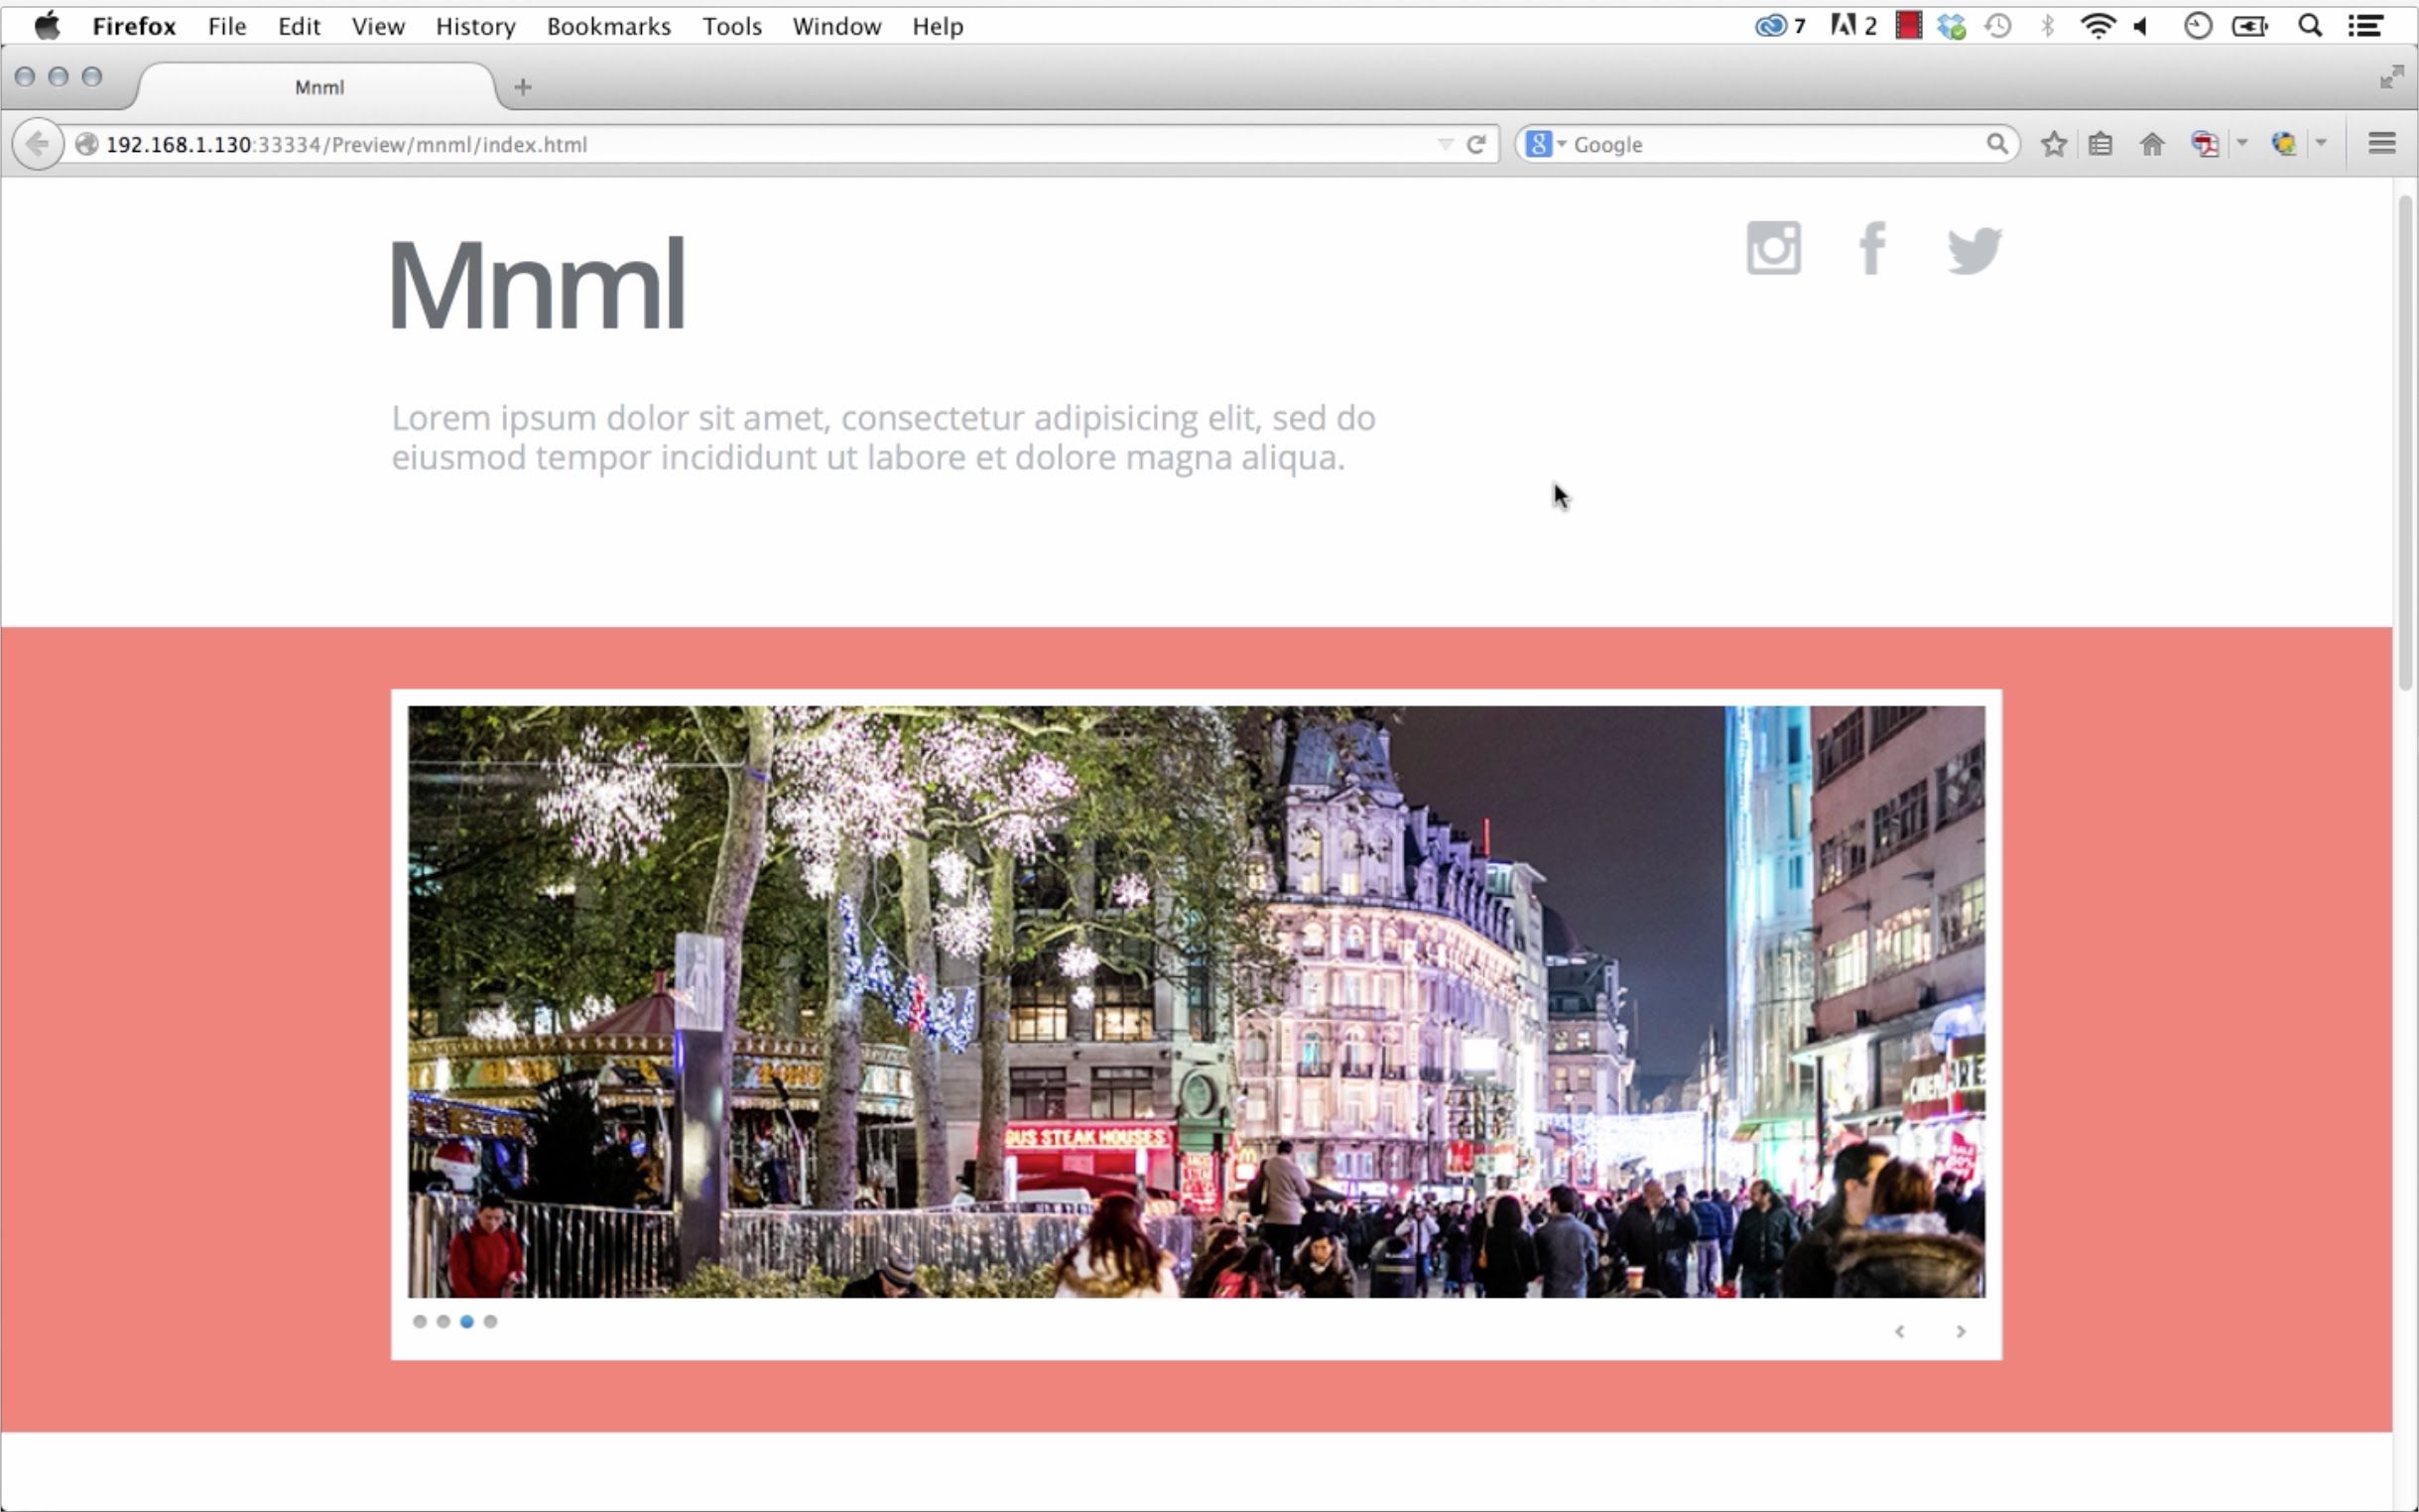Expand the URL bar history dropdown arrow
Screen dimensions: 2419x1512
[x=1444, y=144]
